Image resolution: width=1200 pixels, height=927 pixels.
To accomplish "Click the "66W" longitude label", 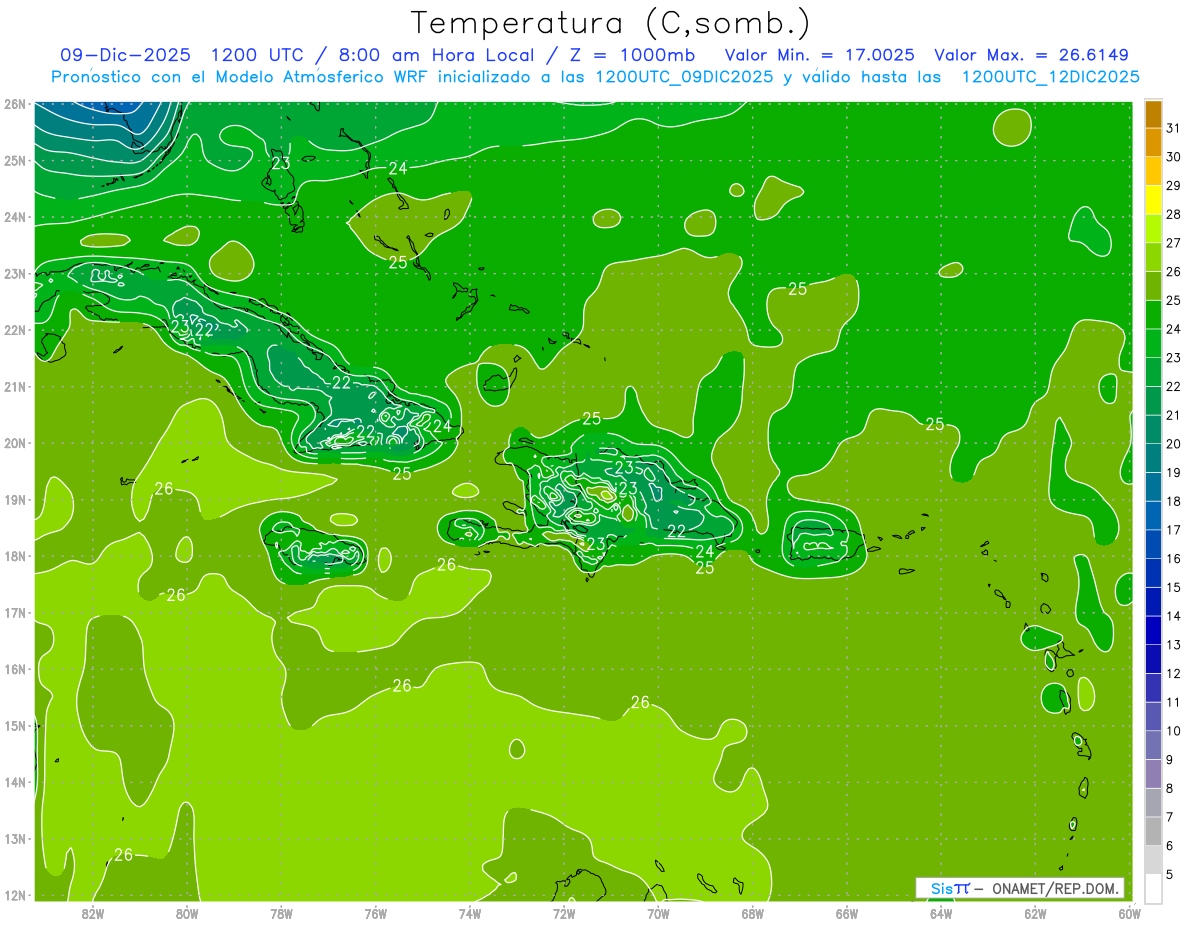I will tap(846, 912).
